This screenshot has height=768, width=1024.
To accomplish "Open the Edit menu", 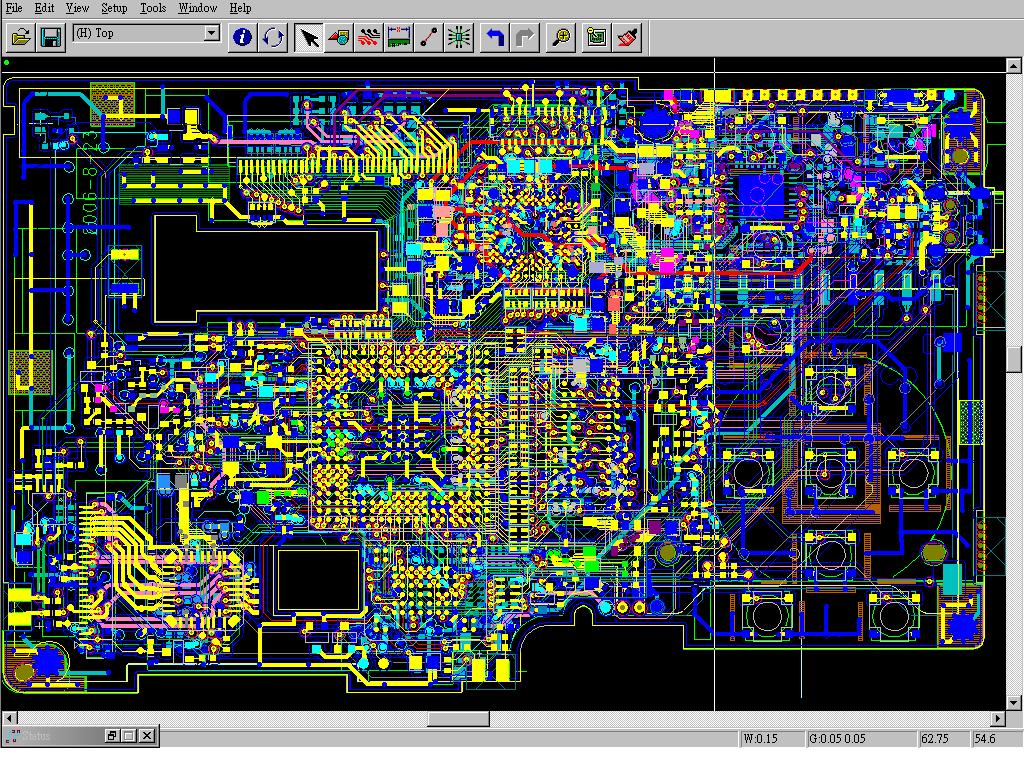I will [44, 8].
